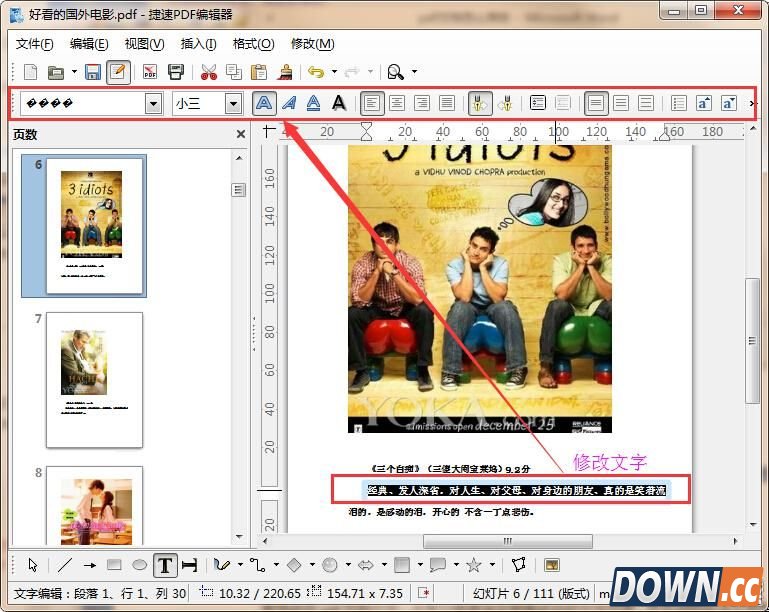This screenshot has width=769, height=612.
Task: Click the Cut scissors icon
Action: point(208,72)
